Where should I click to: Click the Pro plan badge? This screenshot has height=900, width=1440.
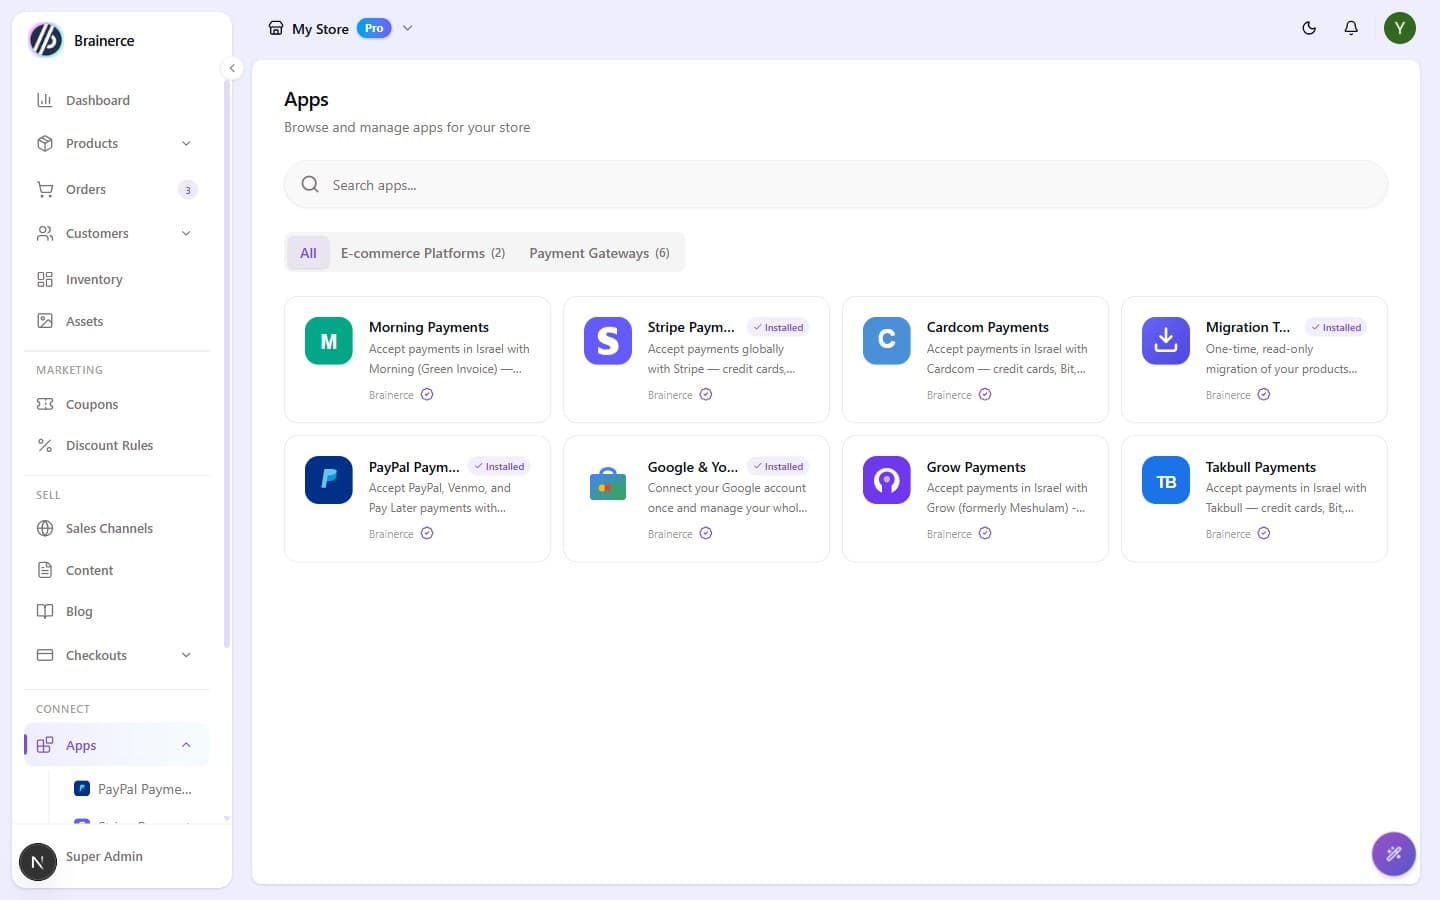pyautogui.click(x=374, y=28)
